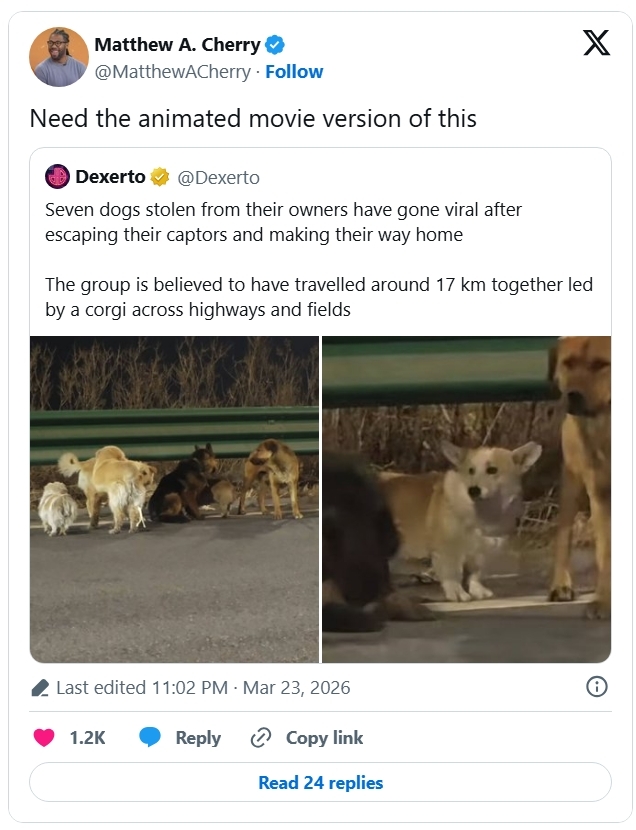Screen dimensions: 636x830
Task: Click the Reply text label
Action: pyautogui.click(x=198, y=738)
